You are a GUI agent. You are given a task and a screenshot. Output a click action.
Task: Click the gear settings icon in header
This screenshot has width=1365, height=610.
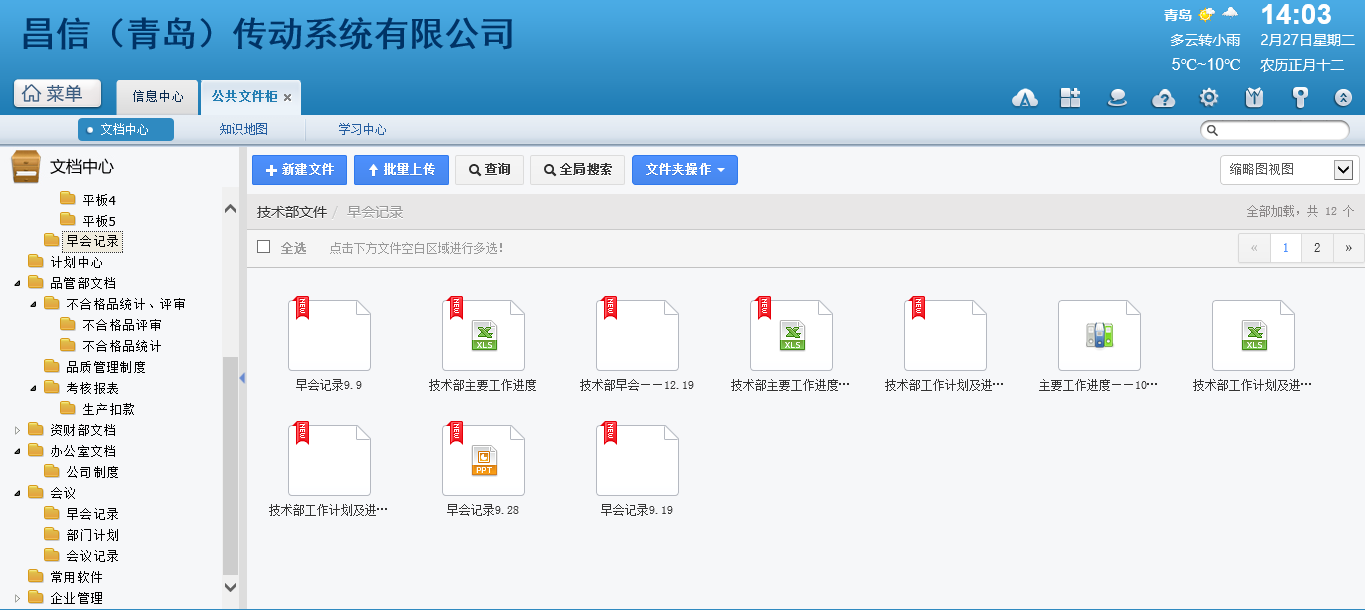tap(1209, 97)
